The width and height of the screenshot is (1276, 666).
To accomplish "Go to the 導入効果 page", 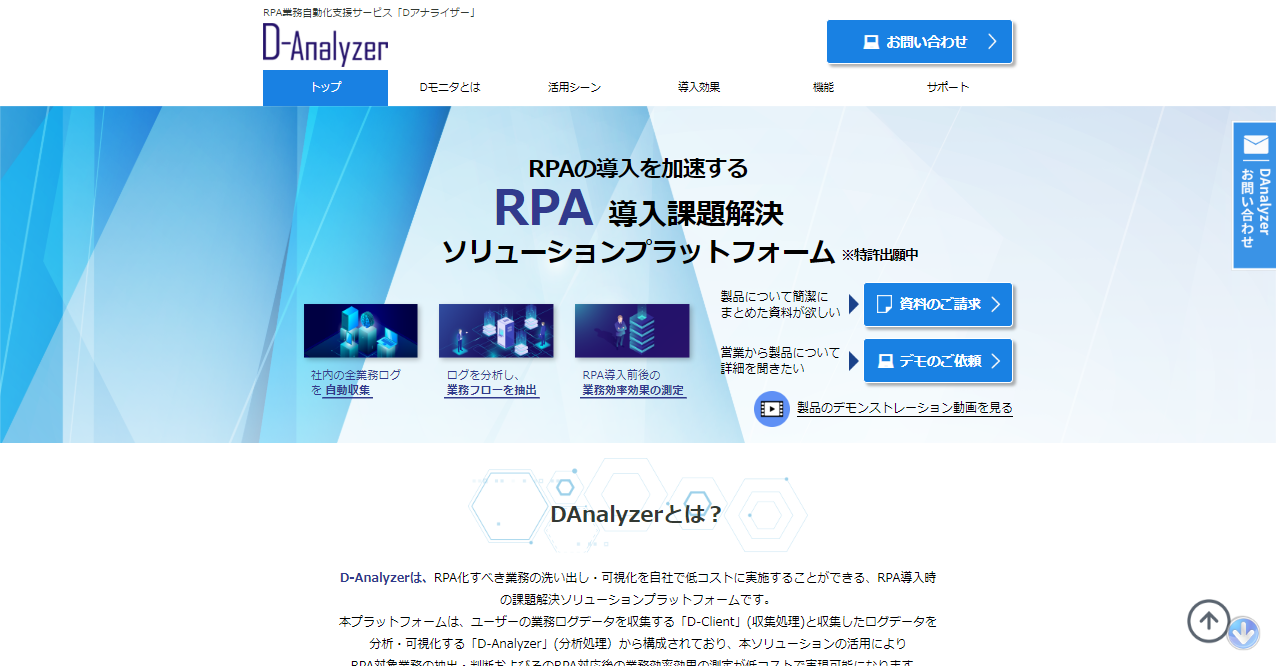I will pos(699,88).
